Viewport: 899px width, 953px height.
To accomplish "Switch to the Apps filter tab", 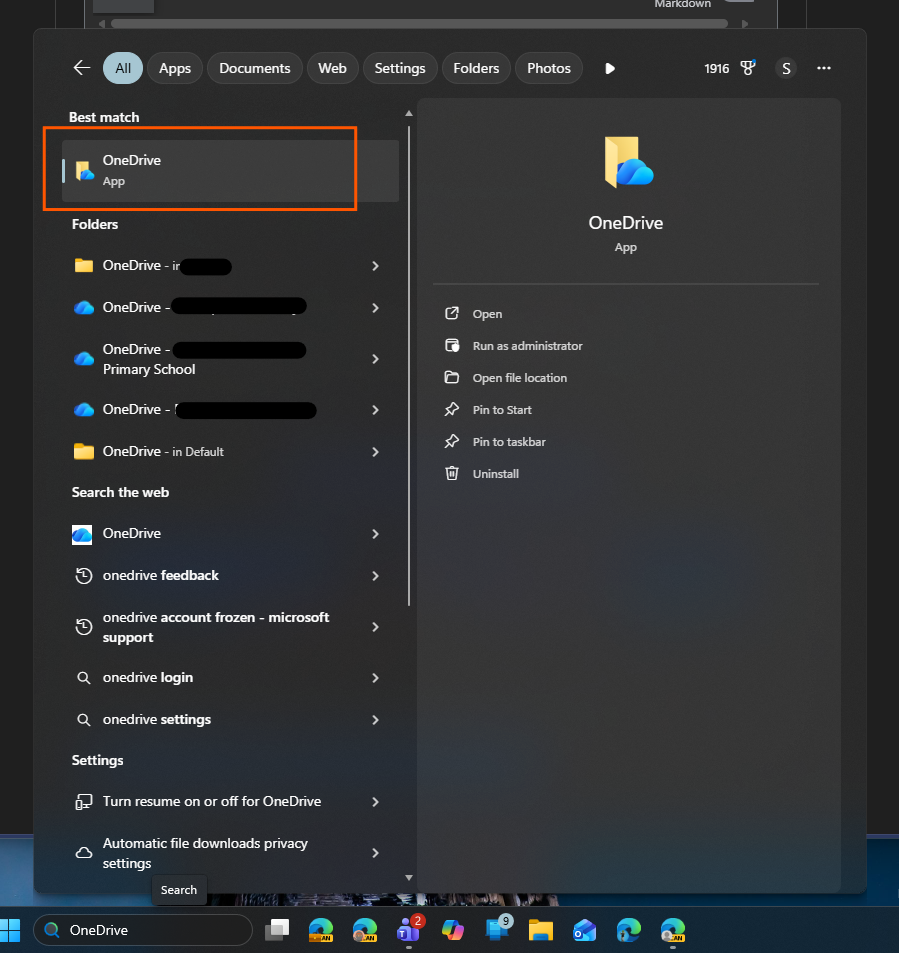I will [x=175, y=68].
